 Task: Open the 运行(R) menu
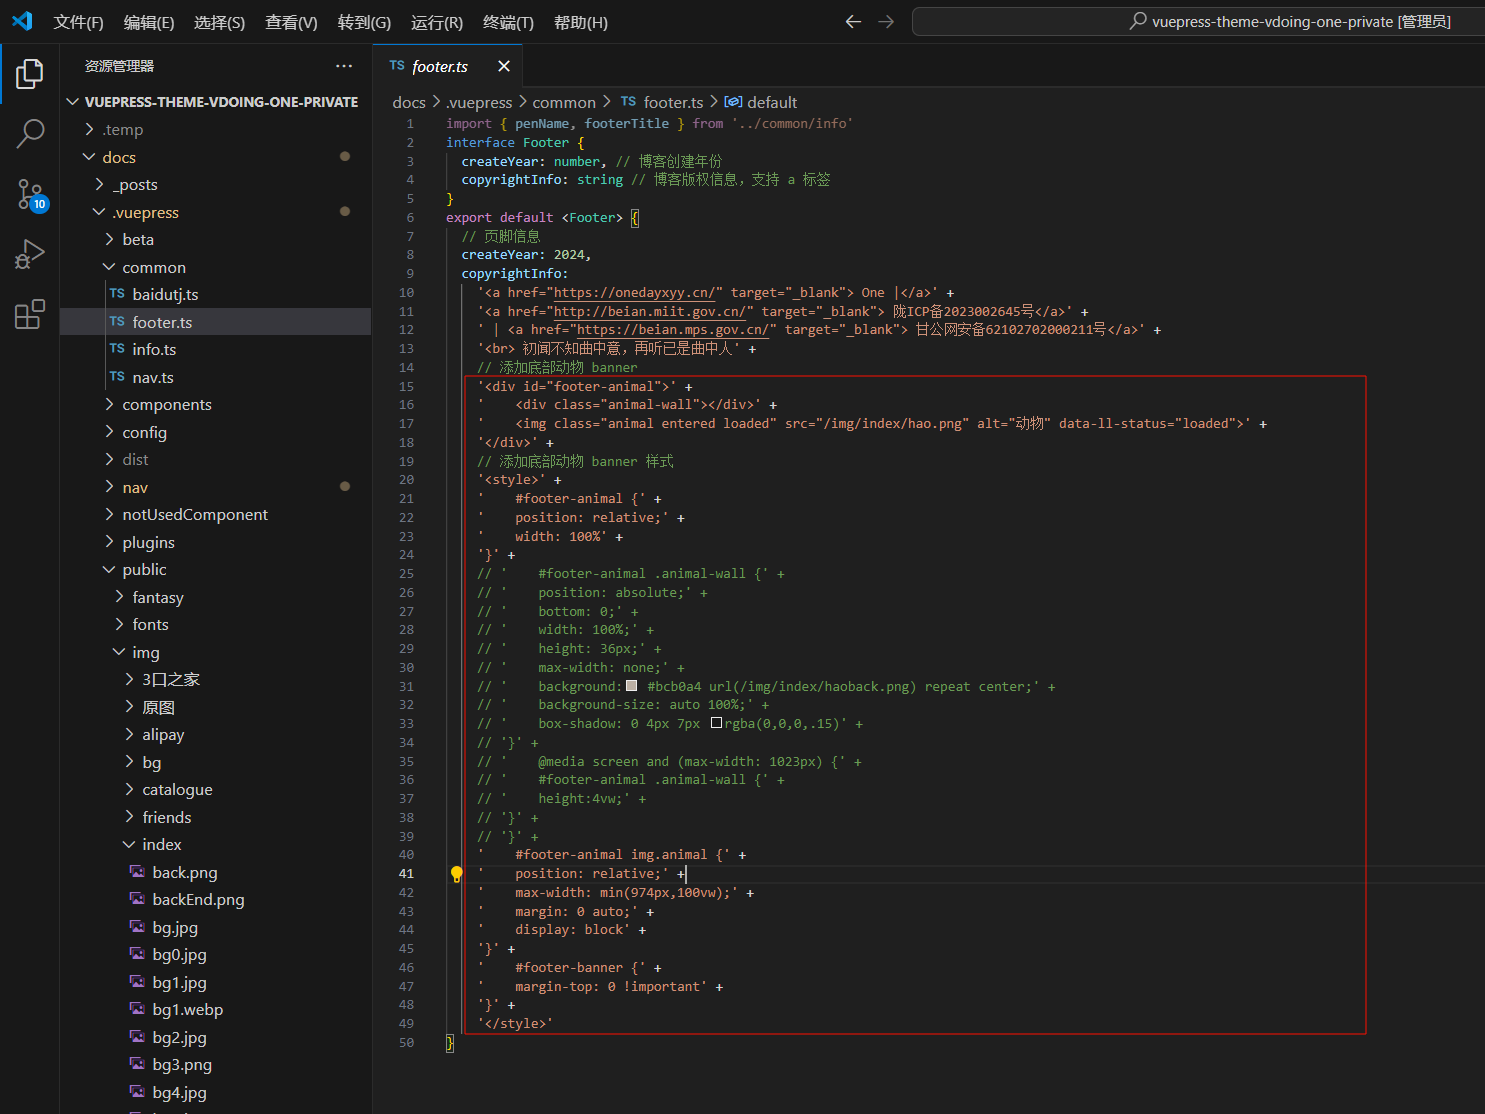point(437,22)
